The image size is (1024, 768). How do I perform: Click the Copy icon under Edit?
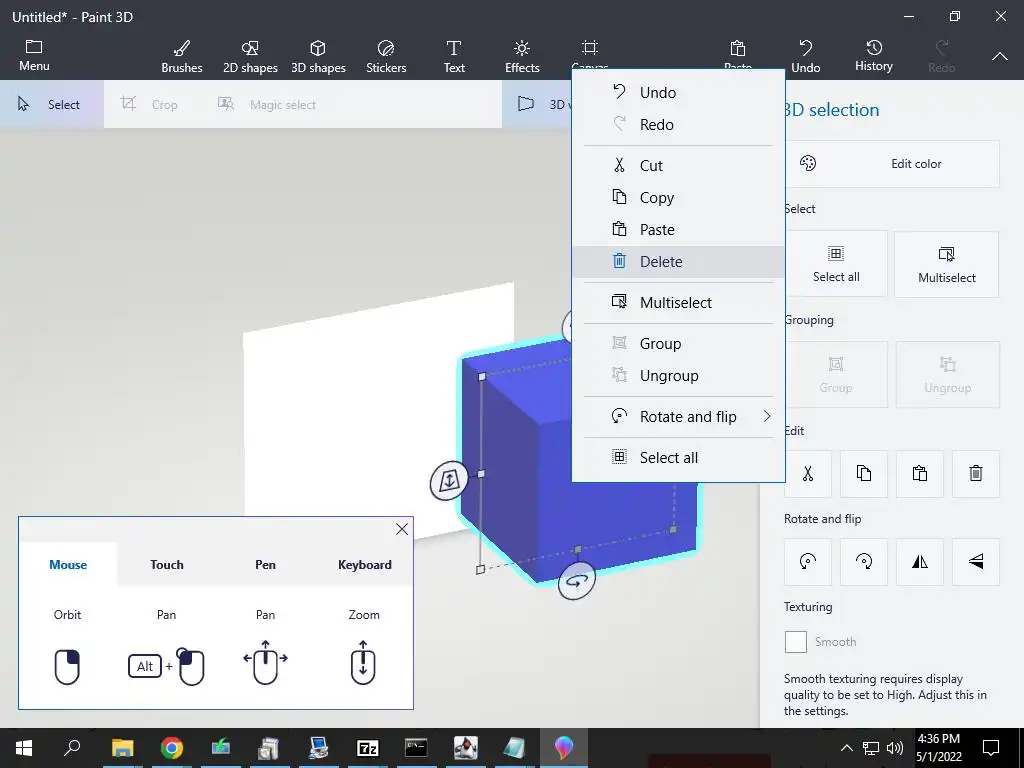tap(863, 473)
